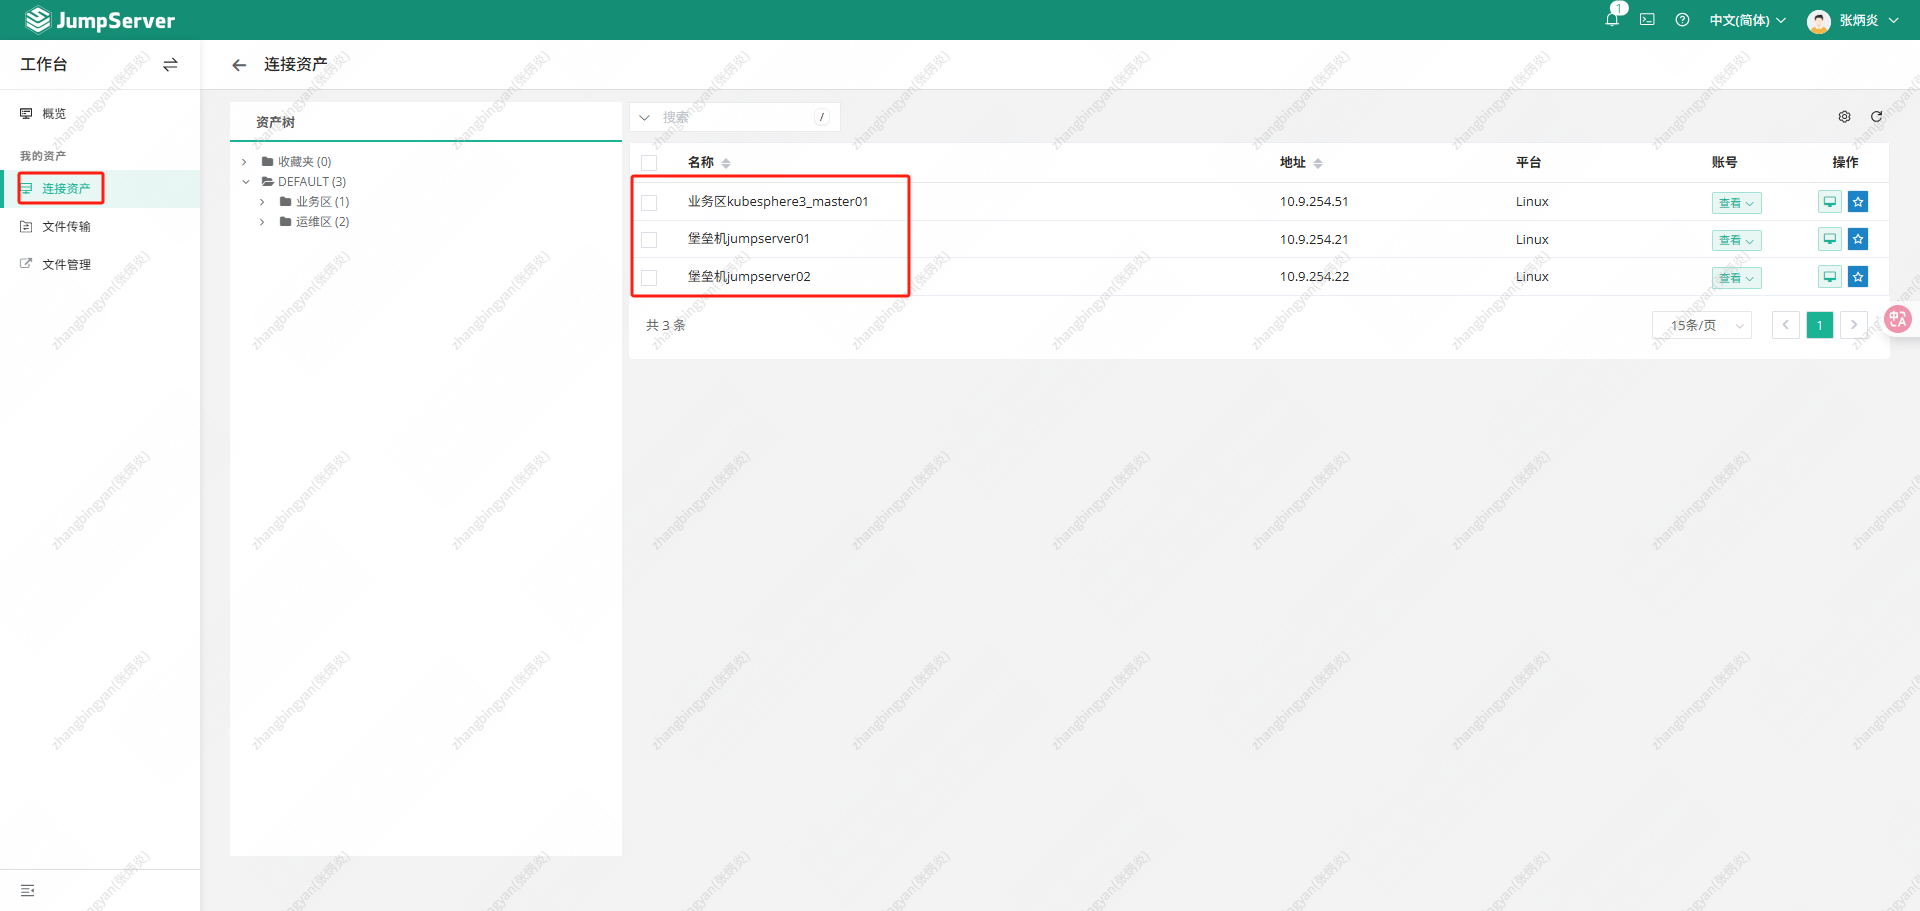Viewport: 1920px width, 911px height.
Task: Connect to 堡垒机jumpserver01 via monitor icon
Action: click(x=1829, y=239)
